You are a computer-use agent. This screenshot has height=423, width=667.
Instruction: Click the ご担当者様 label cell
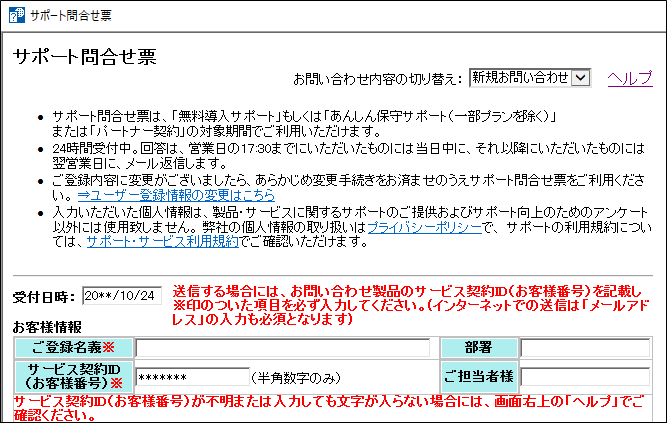click(479, 377)
